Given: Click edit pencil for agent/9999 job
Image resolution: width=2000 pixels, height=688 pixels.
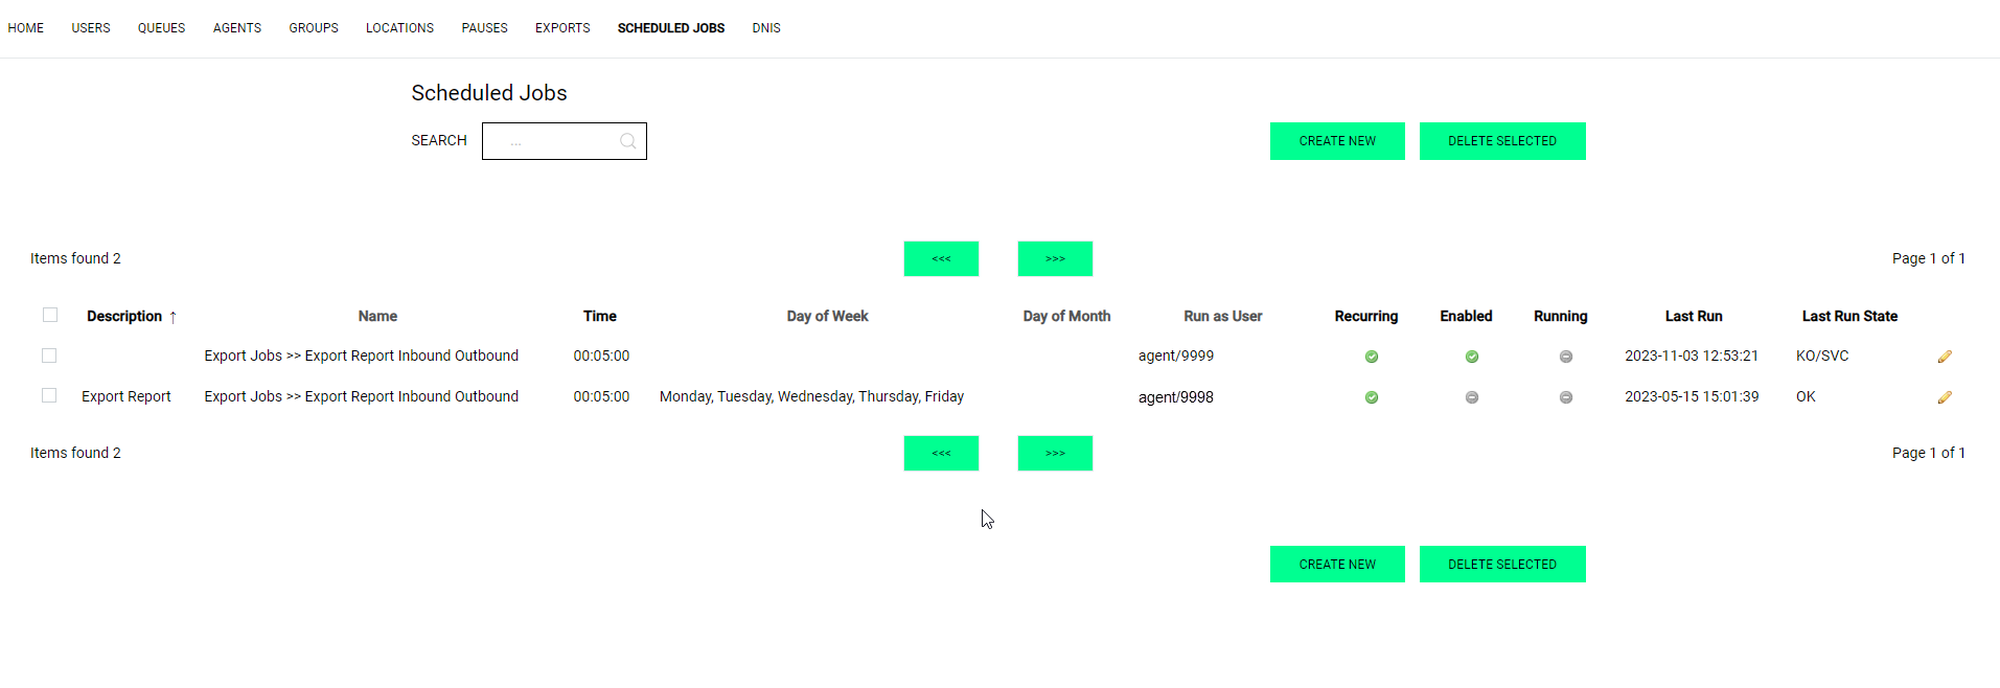Looking at the screenshot, I should (x=1944, y=357).
